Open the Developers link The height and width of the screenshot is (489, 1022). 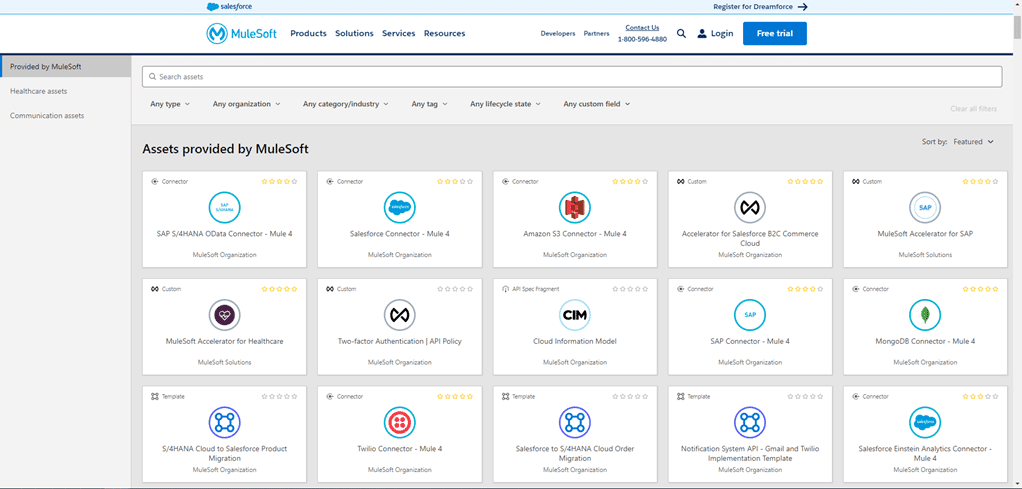coord(558,33)
